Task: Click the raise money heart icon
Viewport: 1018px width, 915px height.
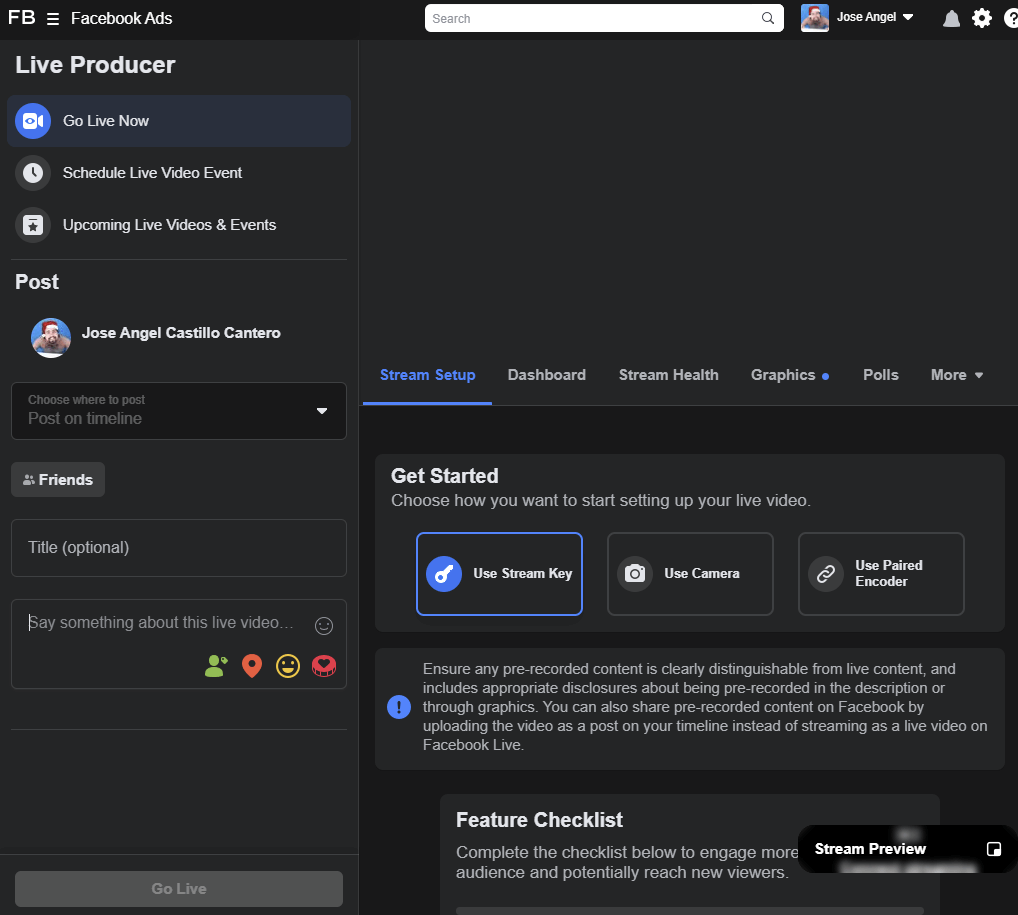Action: [323, 666]
